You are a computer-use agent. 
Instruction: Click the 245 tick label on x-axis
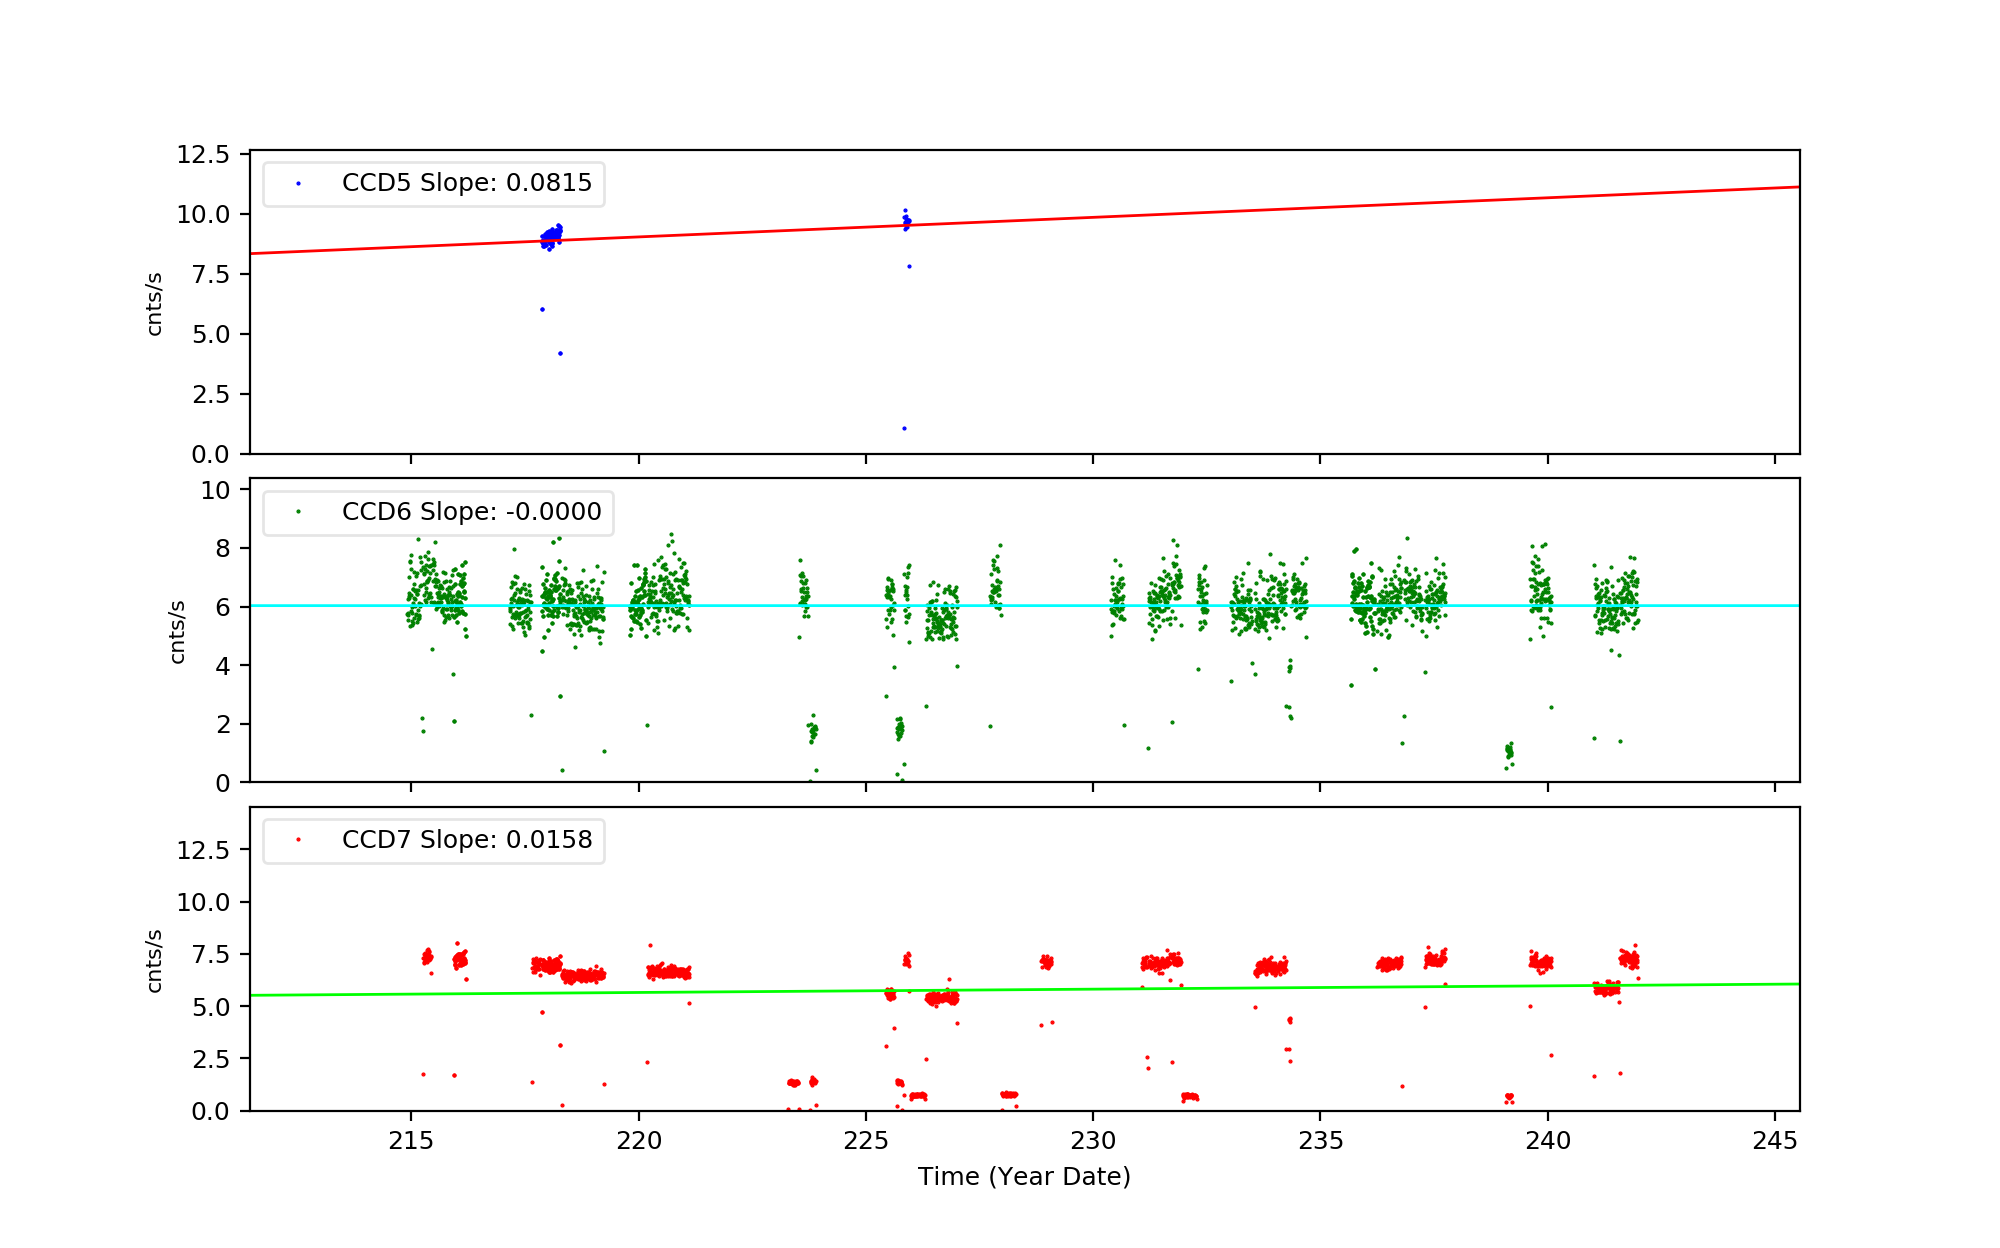(1775, 1140)
